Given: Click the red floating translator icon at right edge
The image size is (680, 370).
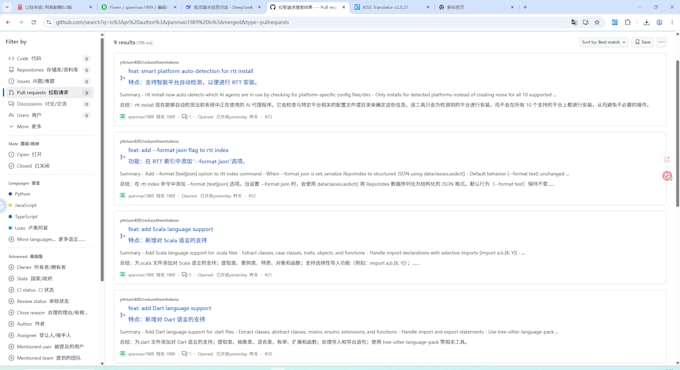Looking at the screenshot, I should coord(667,176).
